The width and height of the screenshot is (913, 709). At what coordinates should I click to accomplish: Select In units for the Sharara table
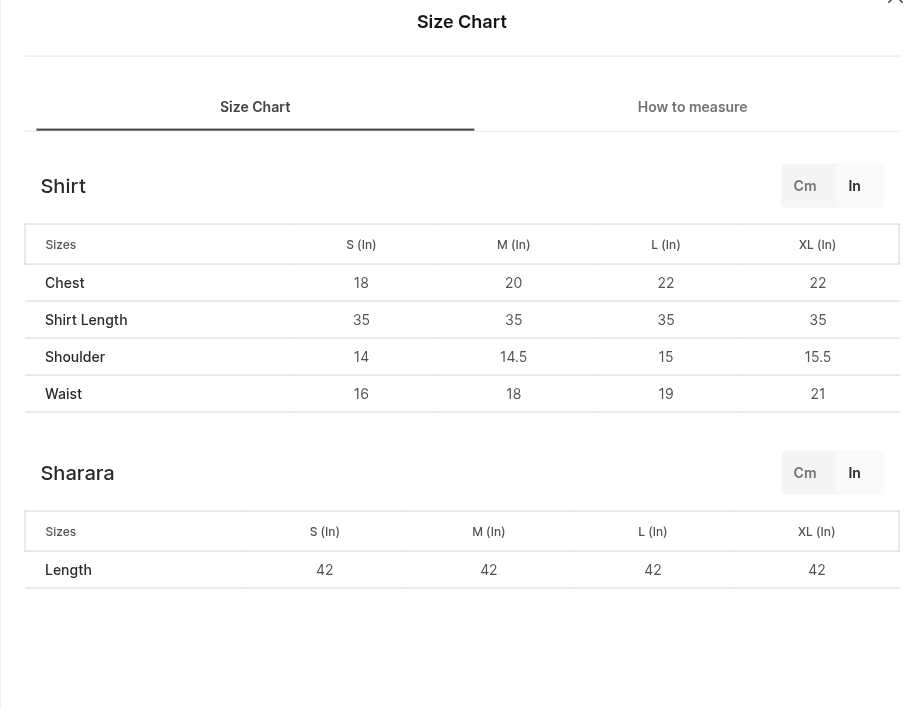(854, 473)
